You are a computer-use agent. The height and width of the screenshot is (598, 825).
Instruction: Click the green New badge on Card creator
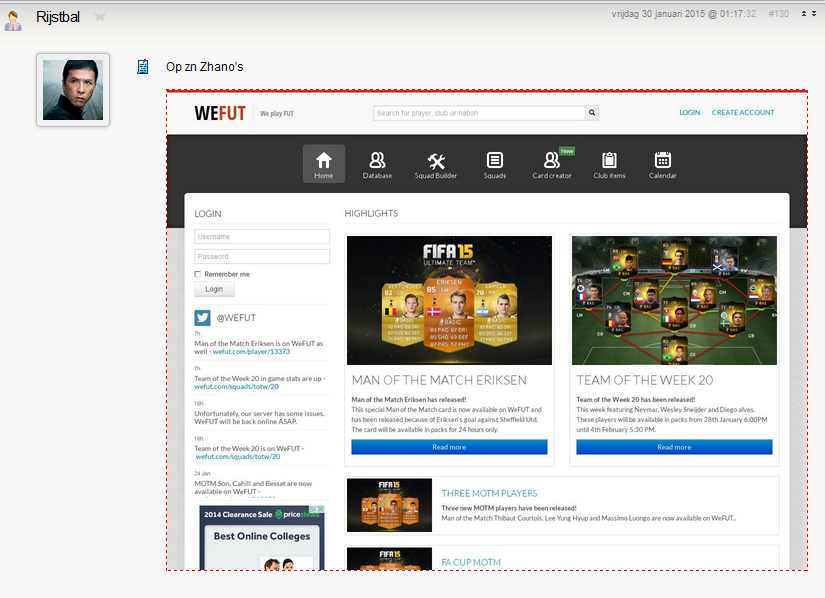pyautogui.click(x=567, y=151)
